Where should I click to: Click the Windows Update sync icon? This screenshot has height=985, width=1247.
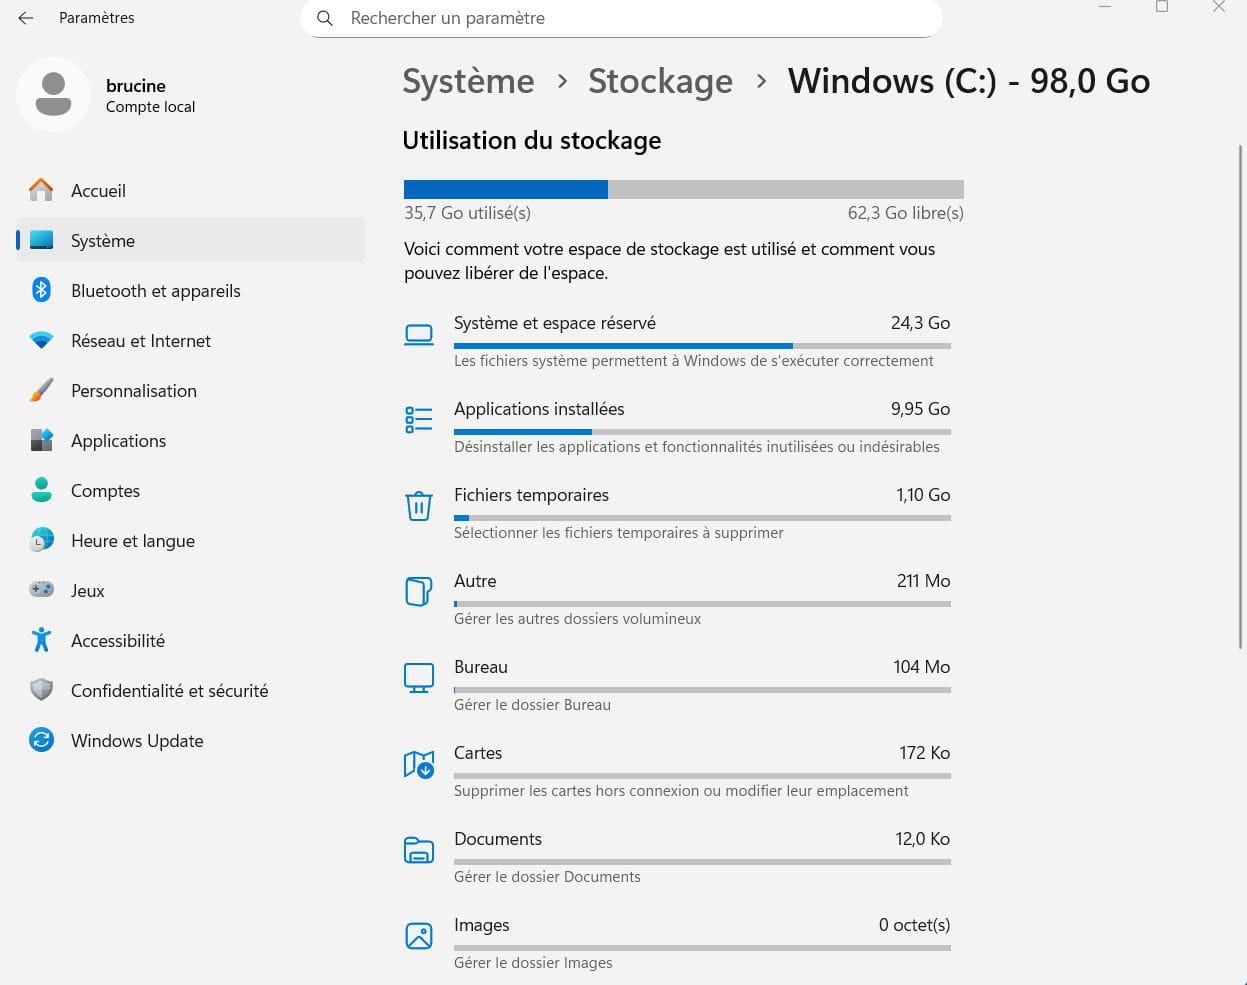(41, 740)
